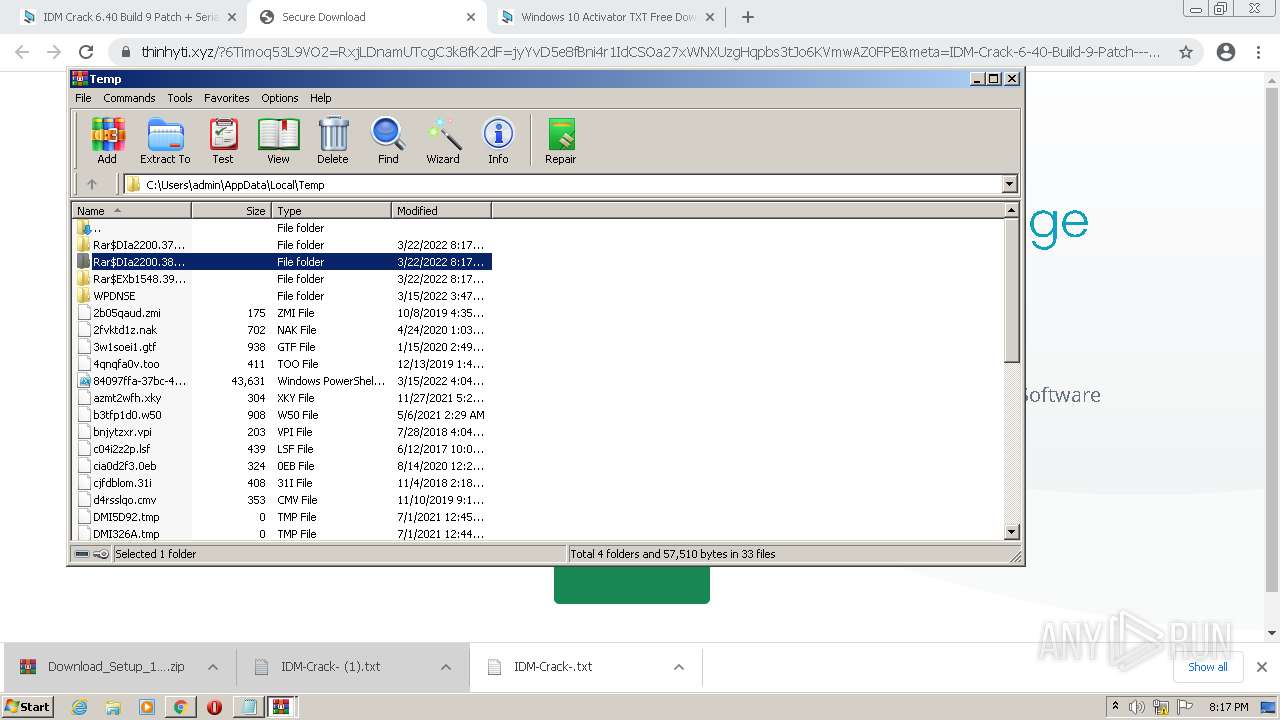Select folder Rar$DIa2200.37...
The image size is (1280, 720).
coord(282,245)
